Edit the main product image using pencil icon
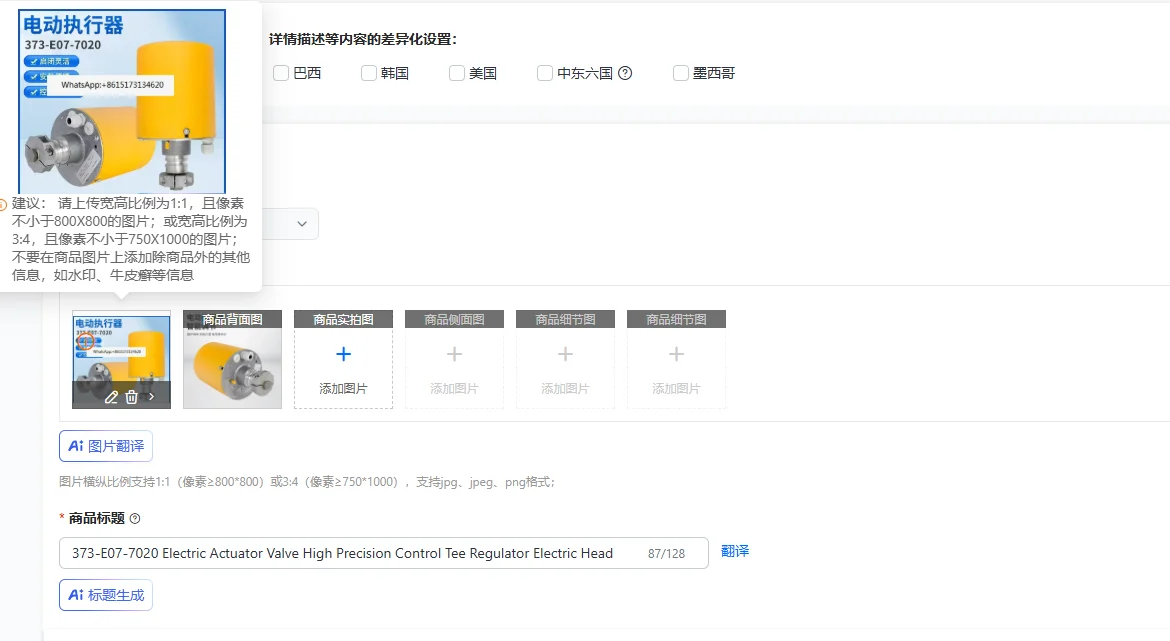The image size is (1170, 641). pos(111,396)
